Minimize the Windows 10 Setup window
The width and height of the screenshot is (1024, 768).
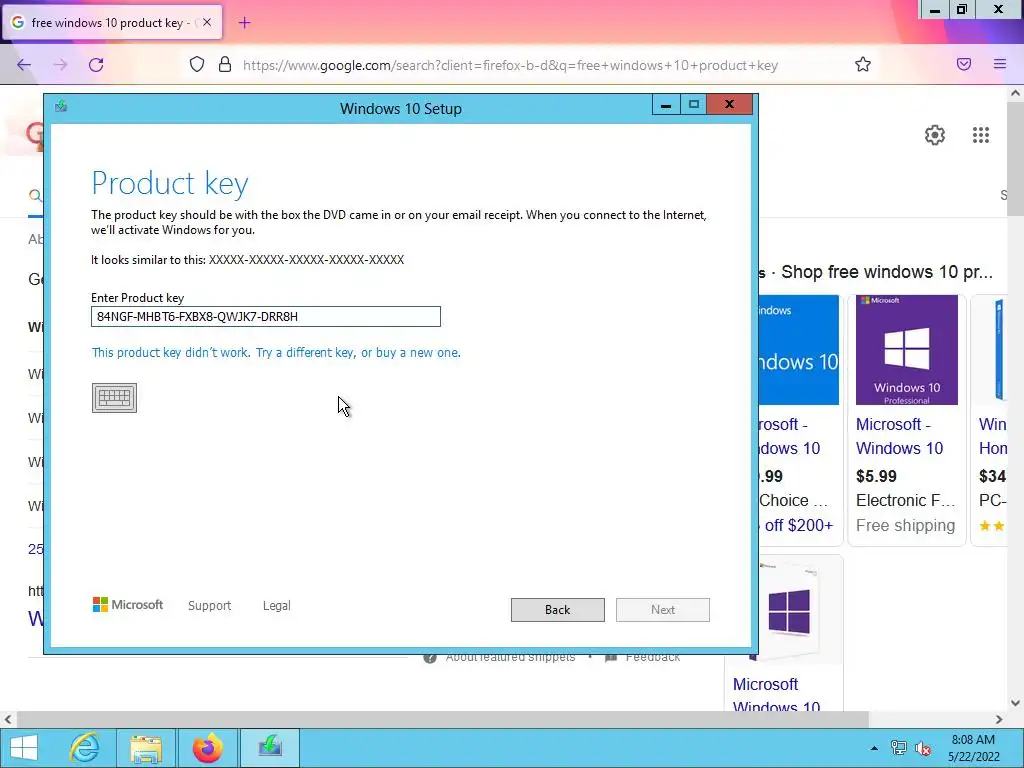click(x=666, y=104)
